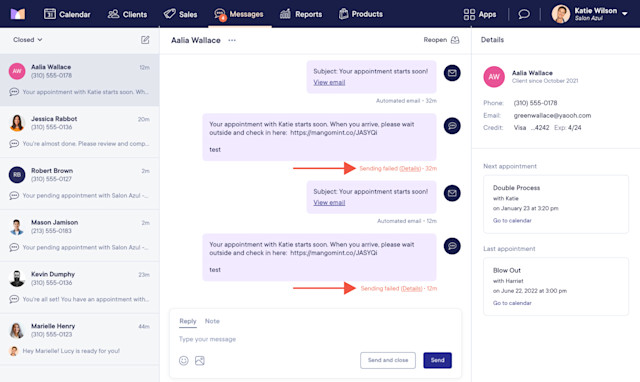This screenshot has width=640, height=382.
Task: Click phone number (310) 555-0178 in Details
Action: [535, 103]
